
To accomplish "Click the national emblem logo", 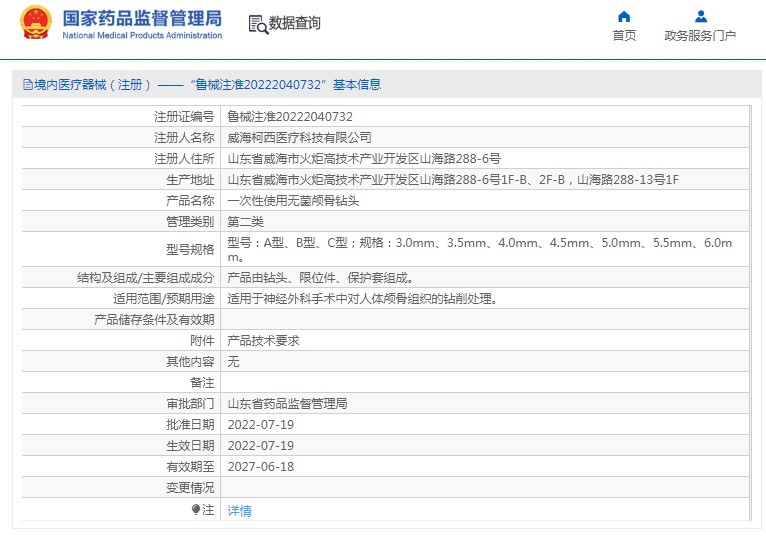I will 36,22.
